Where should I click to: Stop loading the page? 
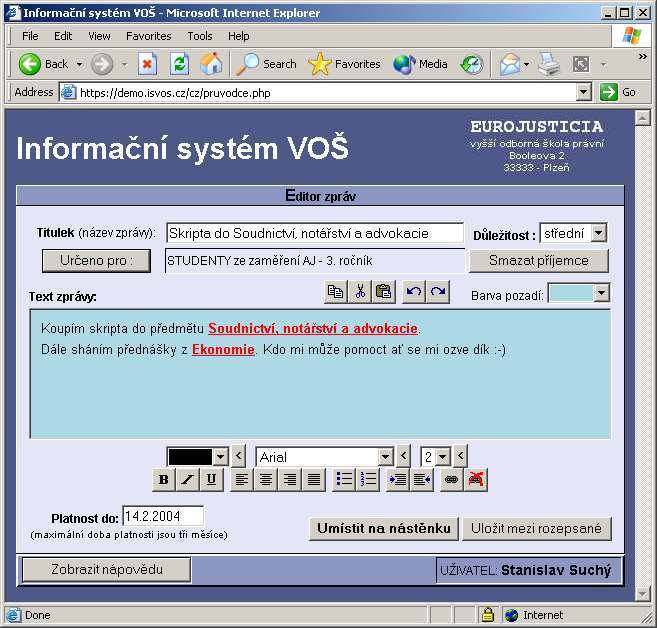[147, 65]
